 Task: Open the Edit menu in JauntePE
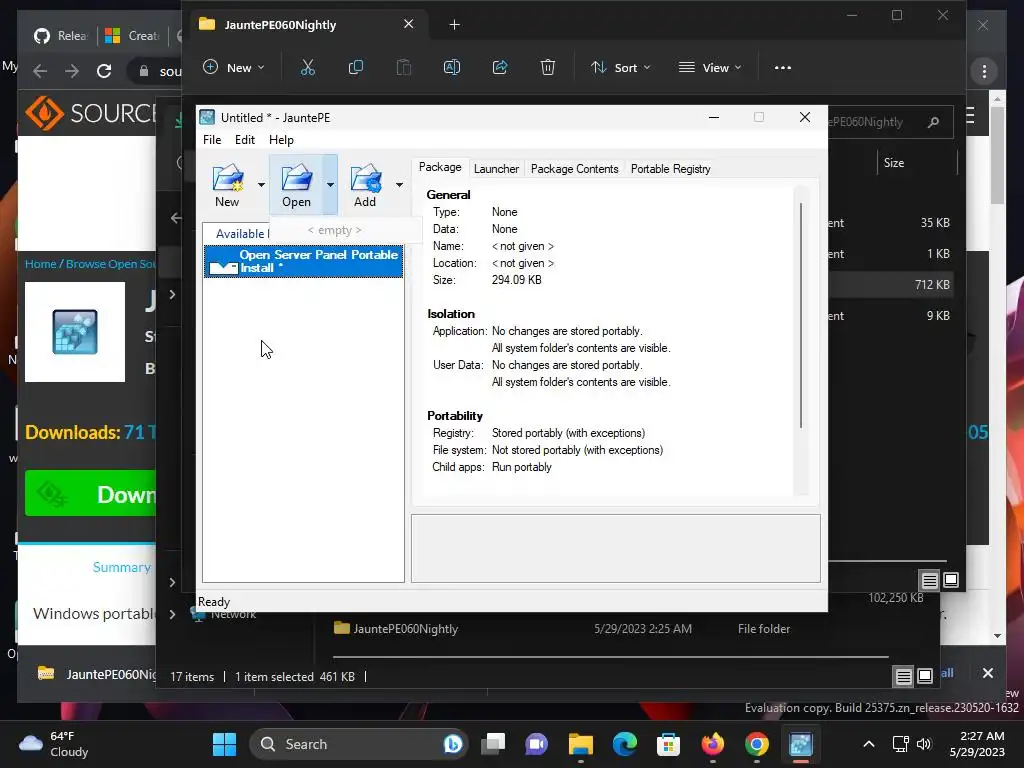(x=245, y=140)
